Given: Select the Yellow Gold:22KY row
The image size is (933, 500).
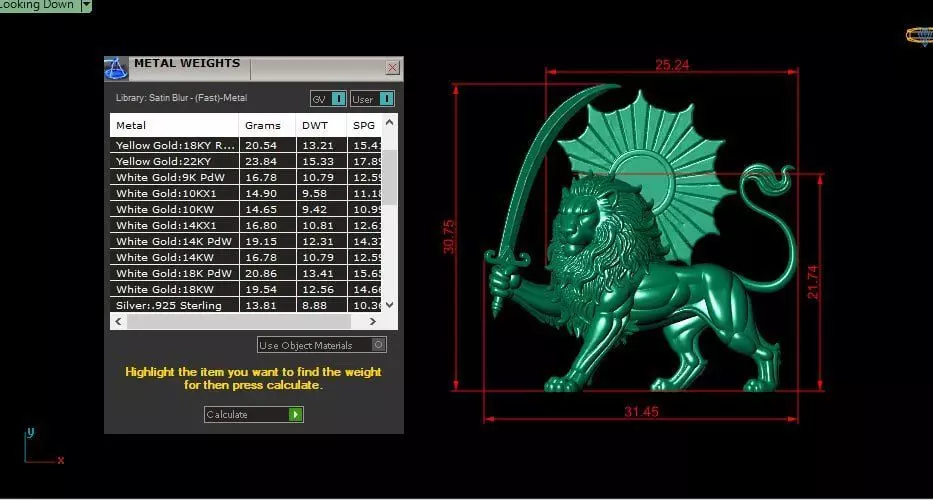Looking at the screenshot, I should coord(246,161).
